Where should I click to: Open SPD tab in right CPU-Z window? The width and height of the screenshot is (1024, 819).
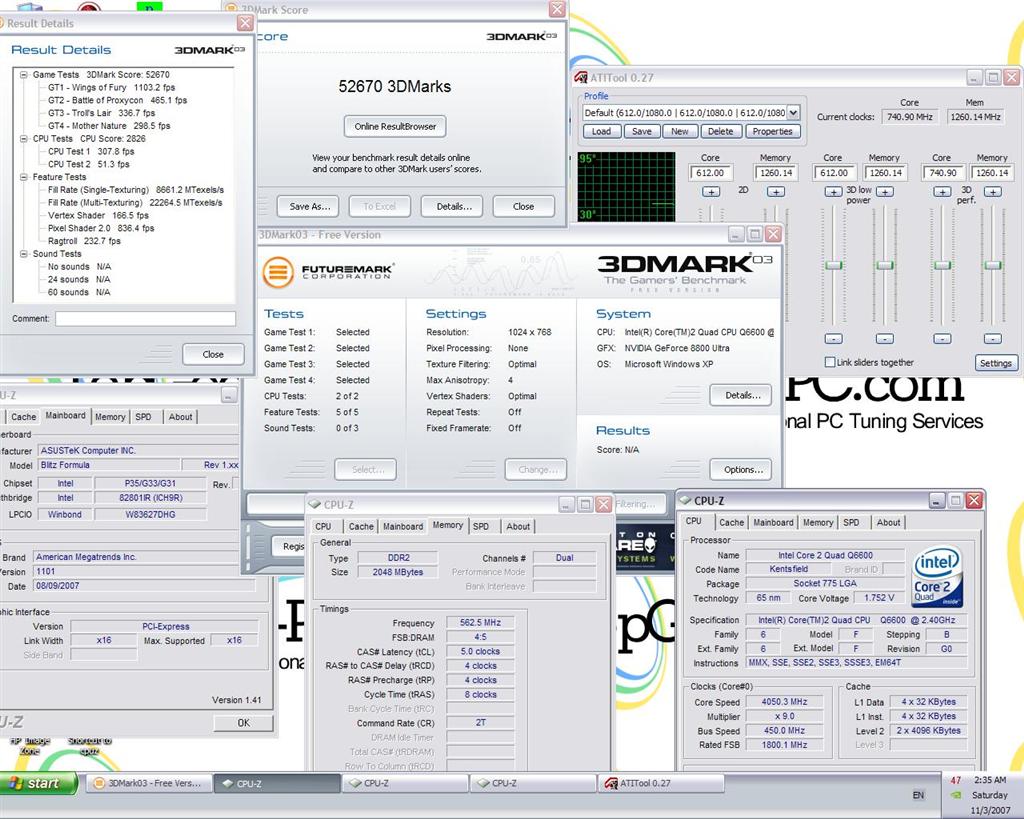[851, 522]
